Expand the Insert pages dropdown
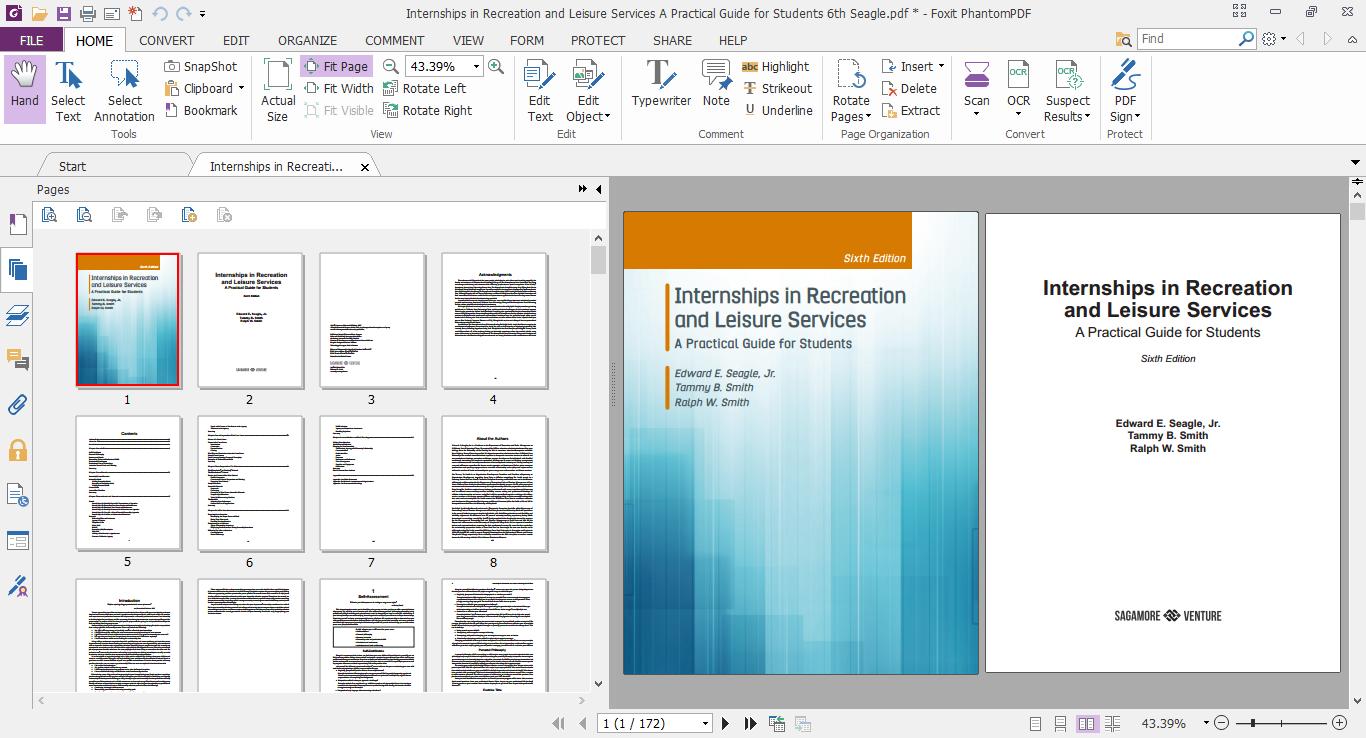 pos(941,66)
